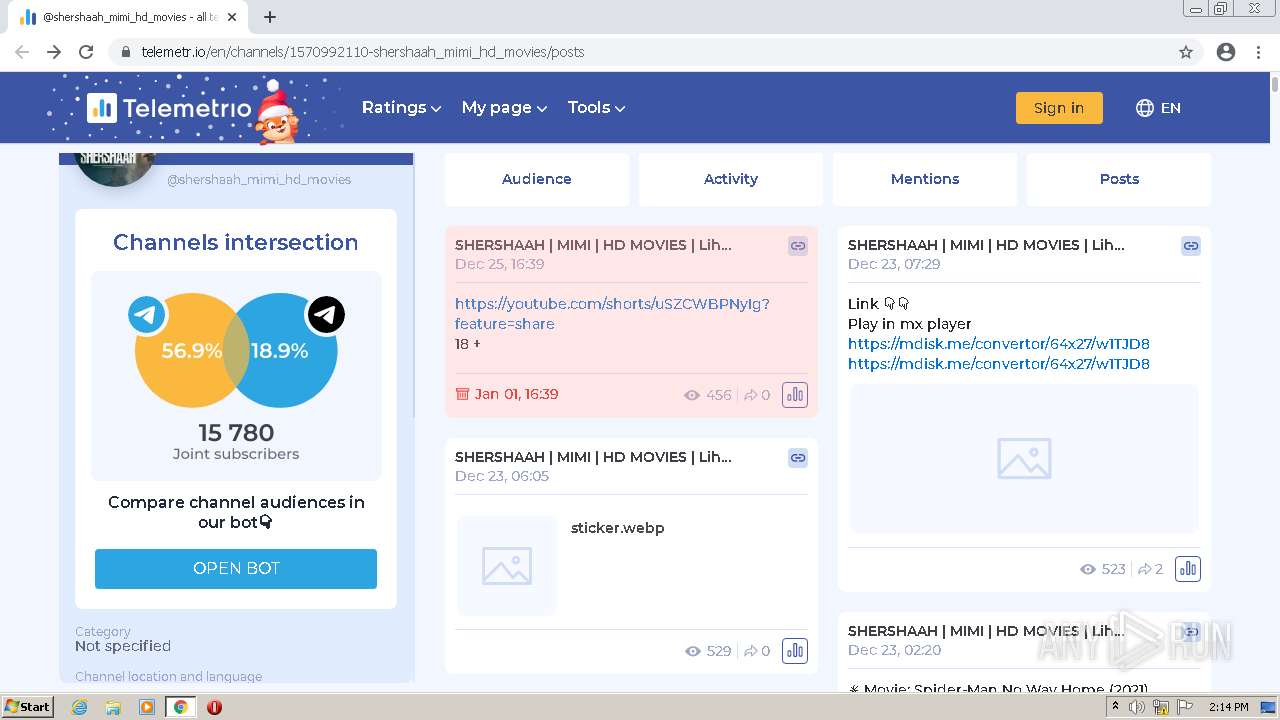Select the Posts tab
The image size is (1280, 720).
click(1119, 179)
